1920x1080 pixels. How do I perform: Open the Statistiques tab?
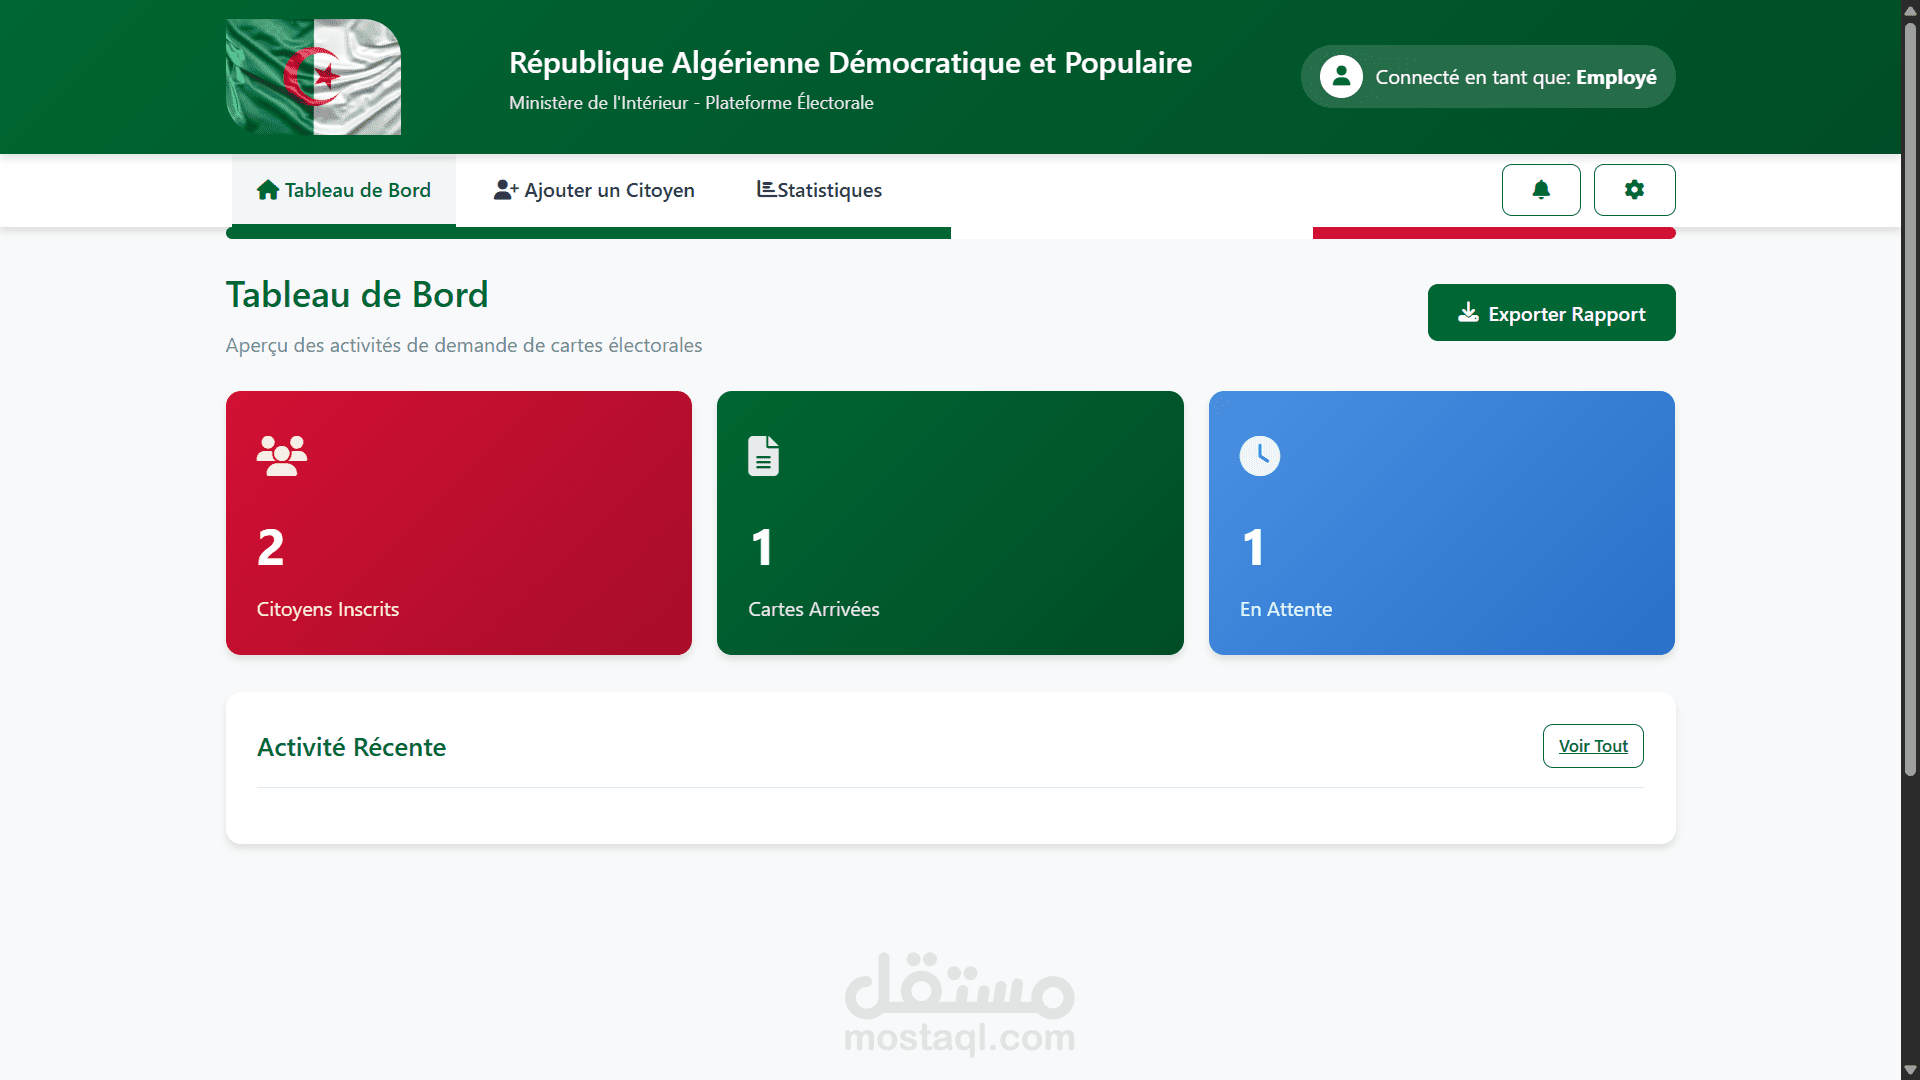click(x=819, y=190)
